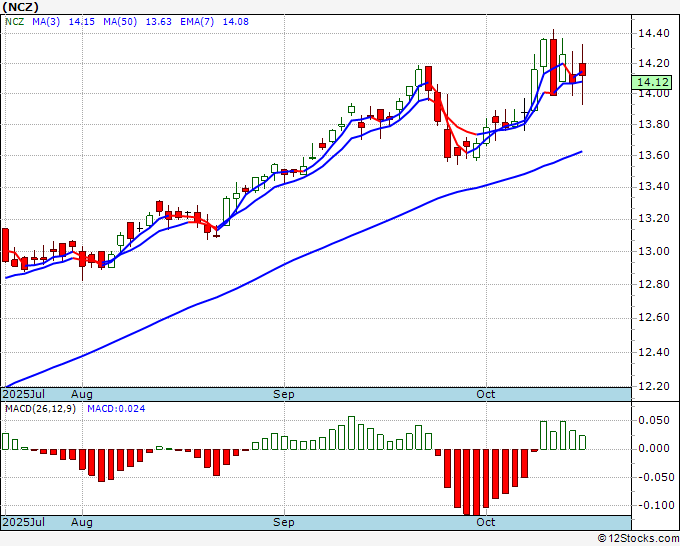680x546 pixels.
Task: Click the 14.20 price axis label
Action: [x=654, y=64]
